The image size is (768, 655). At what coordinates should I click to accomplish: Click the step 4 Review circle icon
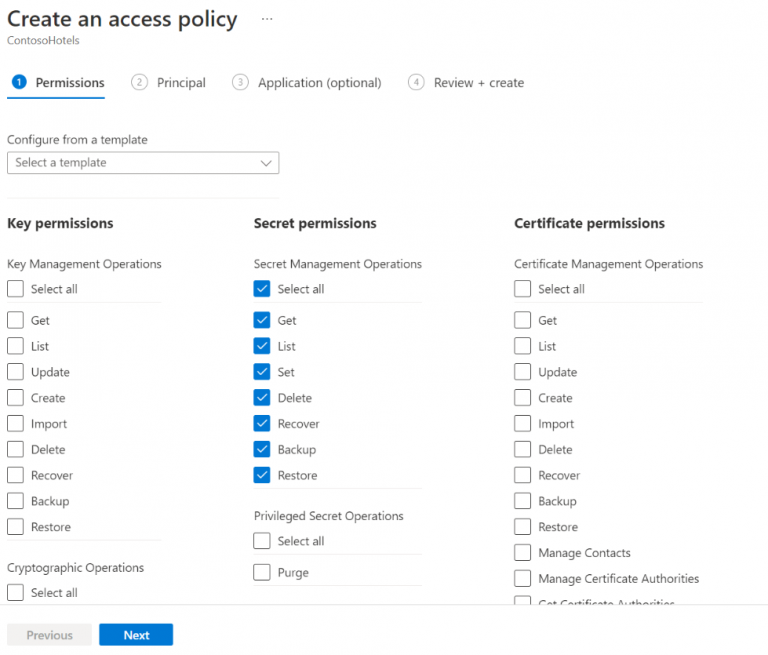point(416,83)
